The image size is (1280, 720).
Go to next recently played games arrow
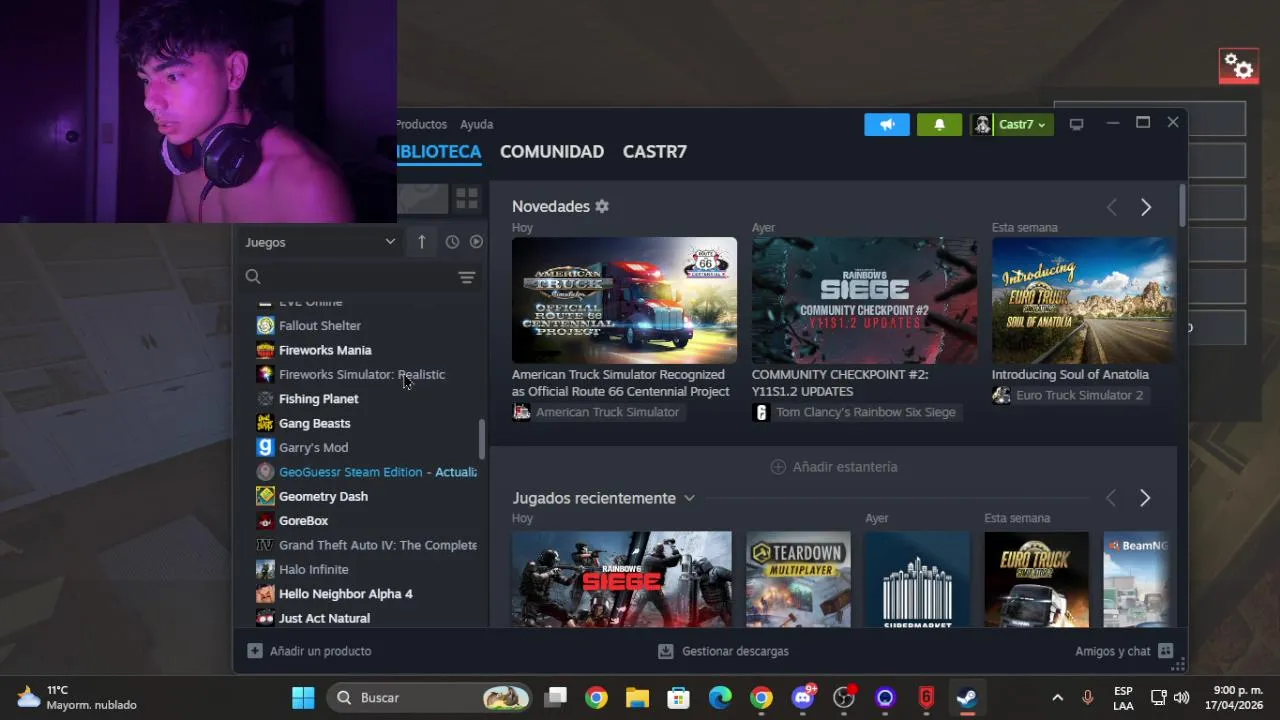pos(1146,498)
